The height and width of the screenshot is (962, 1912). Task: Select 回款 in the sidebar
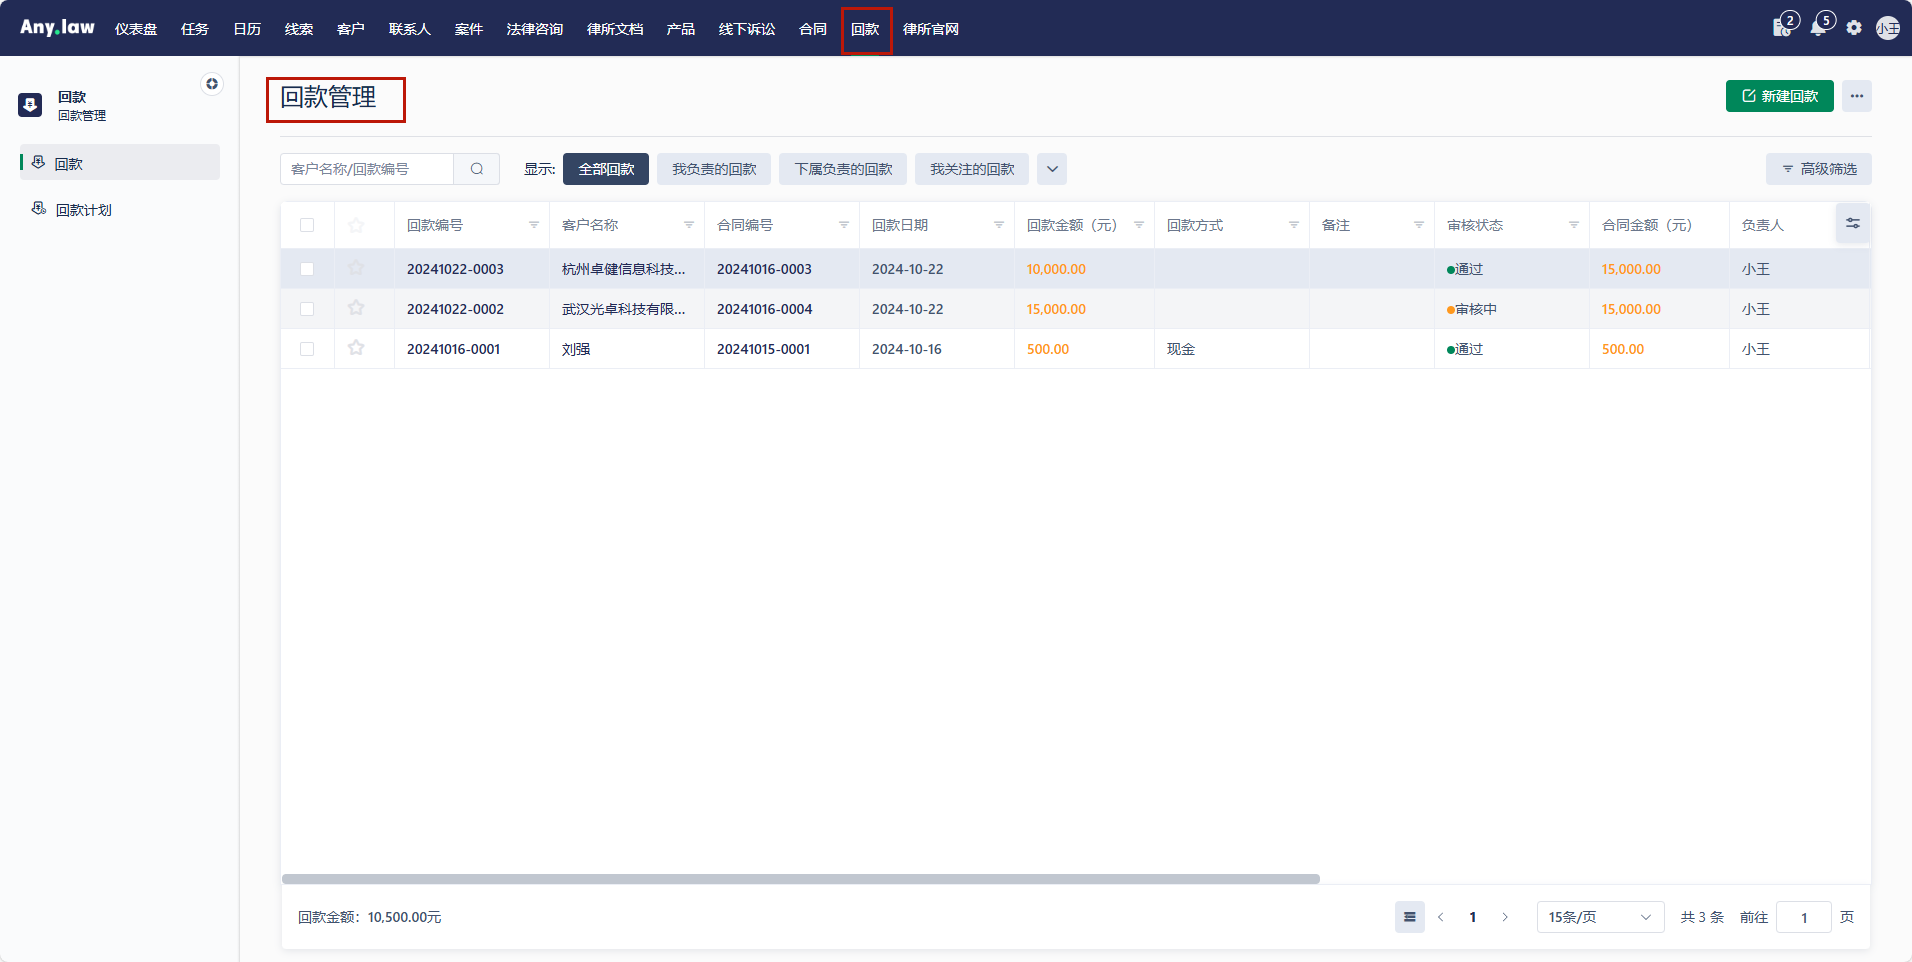click(x=120, y=163)
